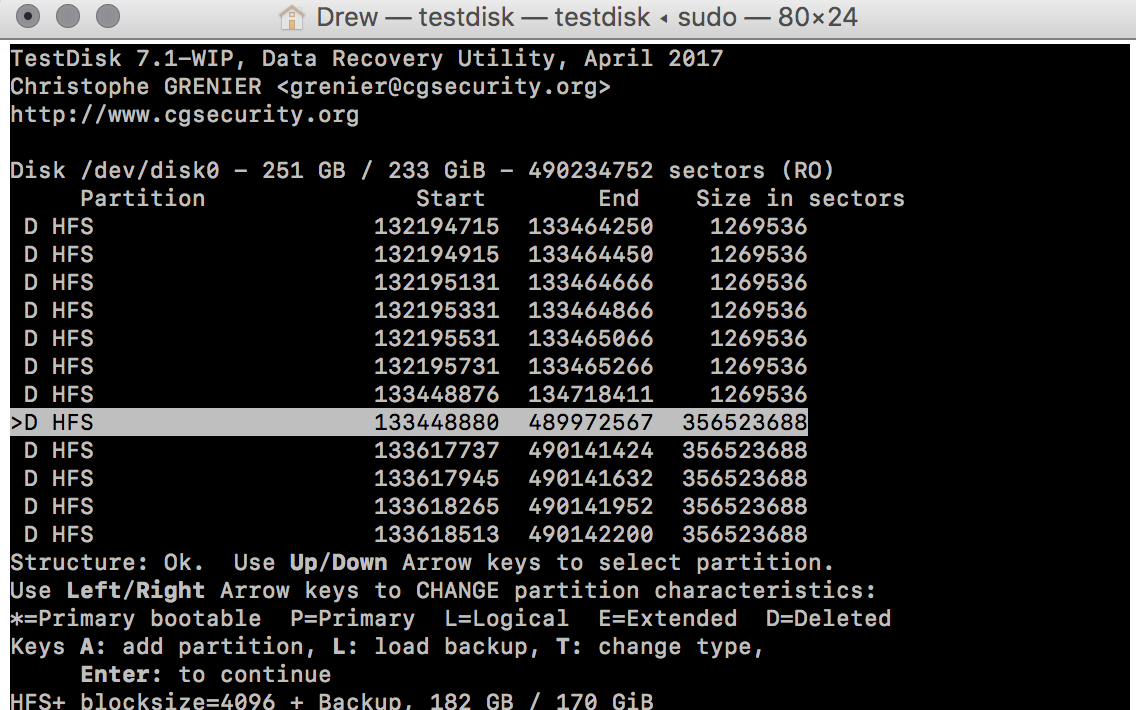This screenshot has width=1136, height=710.
Task: Click 'L=Logical' legend text
Action: 506,619
